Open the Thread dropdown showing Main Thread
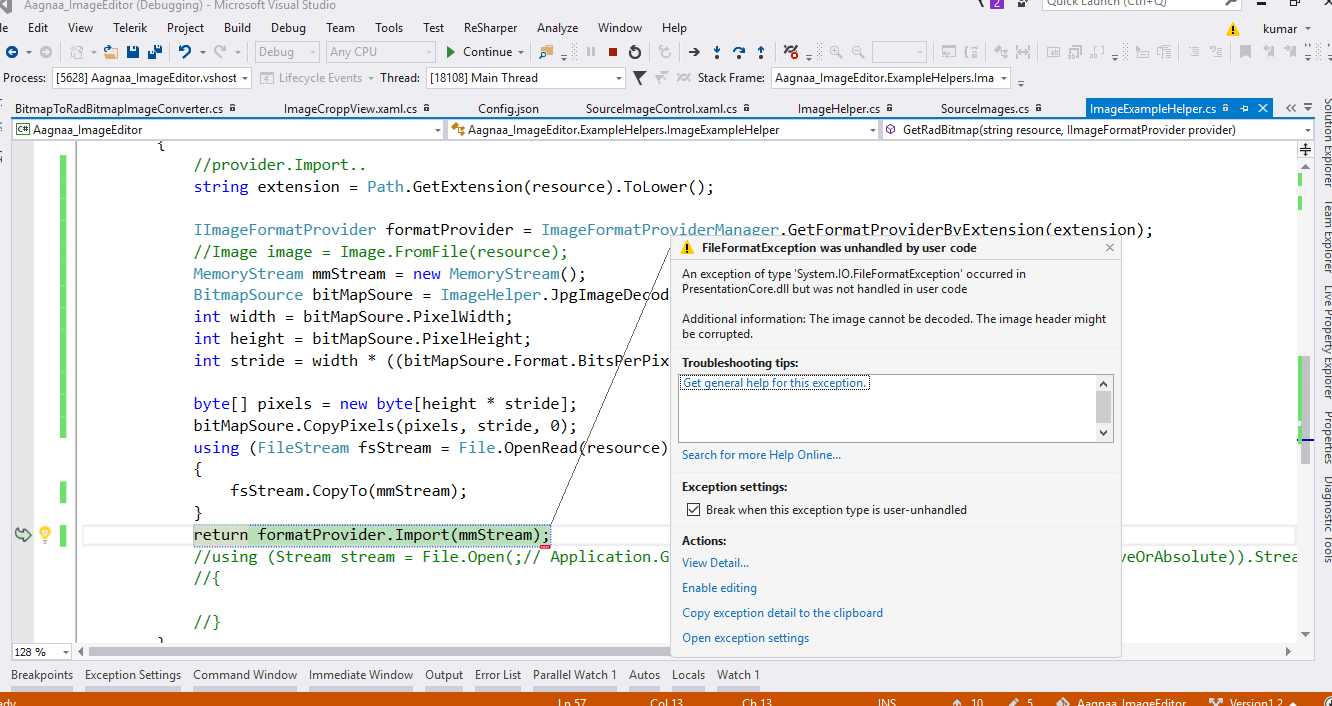 (x=617, y=78)
